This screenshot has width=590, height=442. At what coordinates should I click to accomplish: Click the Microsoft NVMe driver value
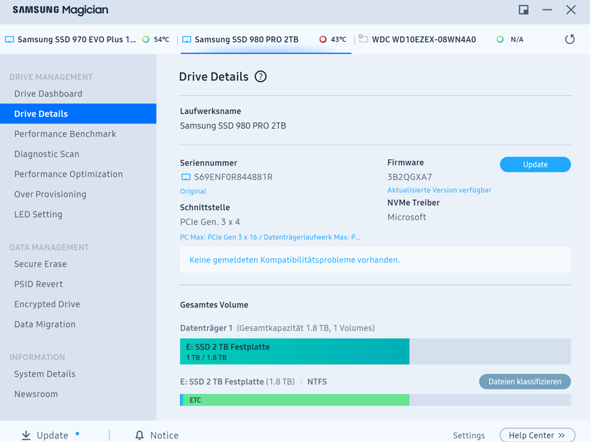coord(407,217)
